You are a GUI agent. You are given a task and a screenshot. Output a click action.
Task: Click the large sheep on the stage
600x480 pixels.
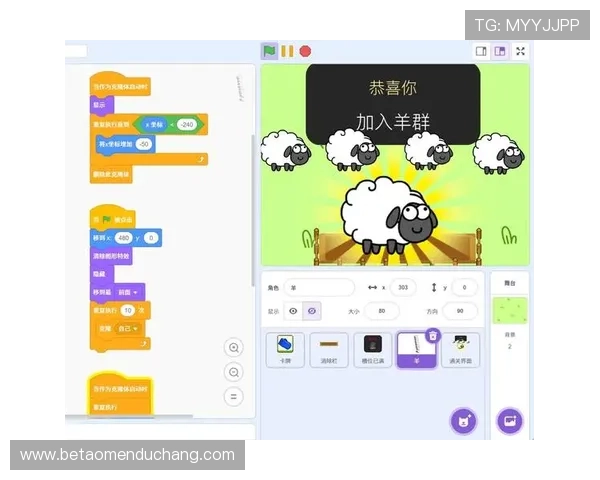click(389, 216)
